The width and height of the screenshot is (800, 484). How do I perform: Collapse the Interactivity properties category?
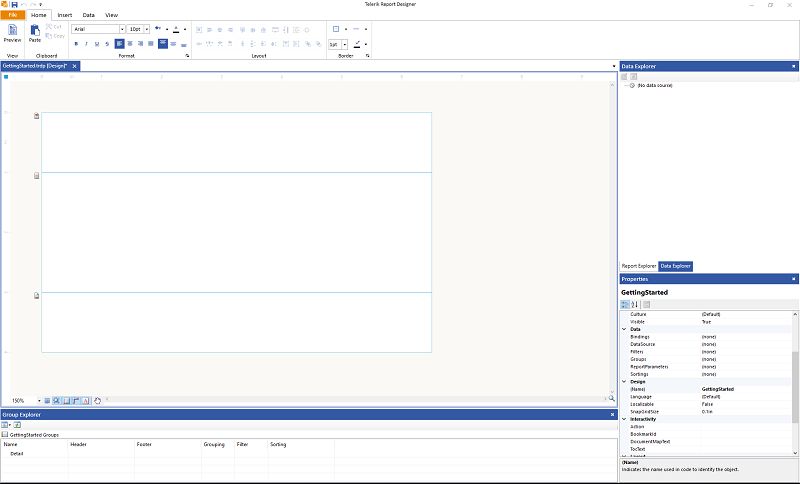tap(624, 419)
